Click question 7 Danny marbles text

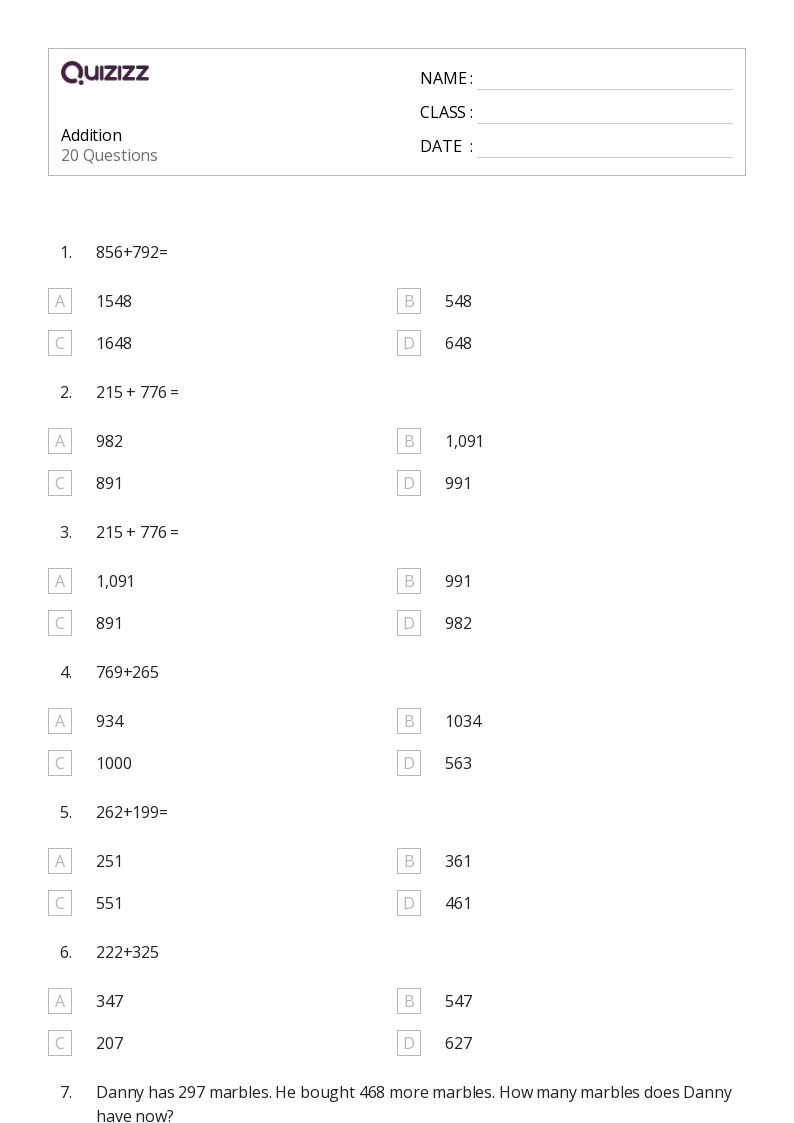(x=414, y=1104)
